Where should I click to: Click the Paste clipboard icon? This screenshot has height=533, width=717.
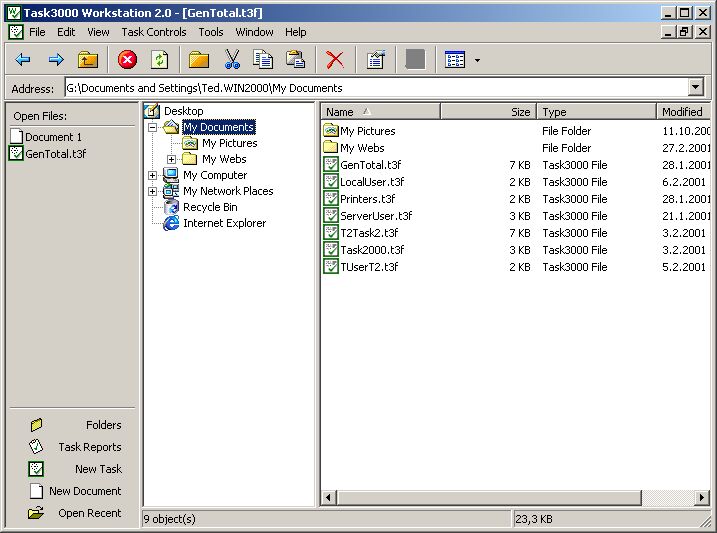click(295, 60)
